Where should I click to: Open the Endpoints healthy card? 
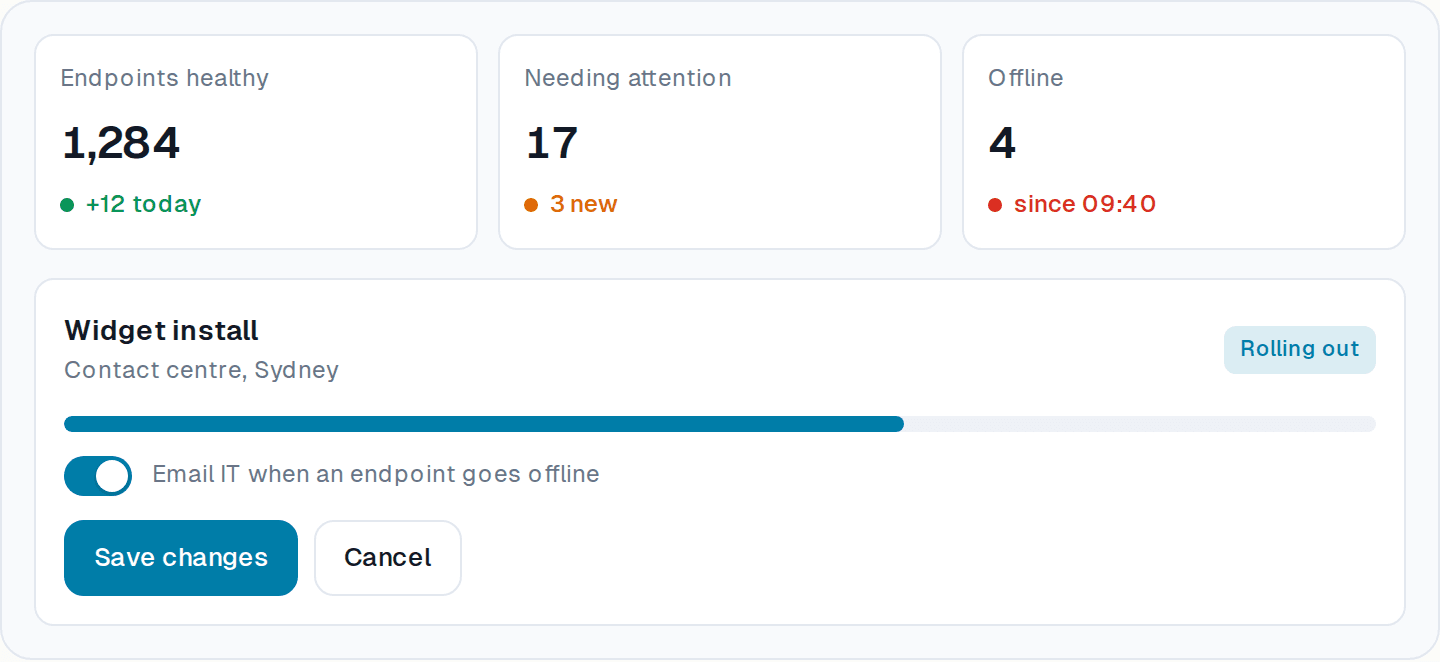pos(256,142)
